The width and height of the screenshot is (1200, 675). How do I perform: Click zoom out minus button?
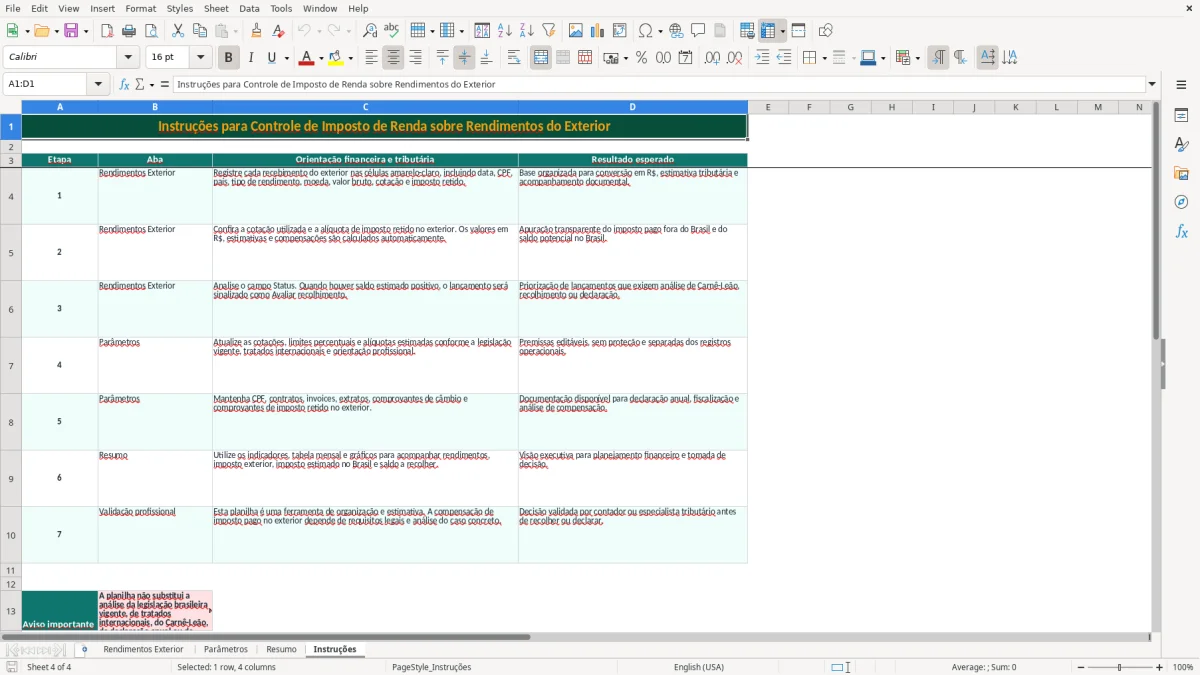coord(1081,667)
